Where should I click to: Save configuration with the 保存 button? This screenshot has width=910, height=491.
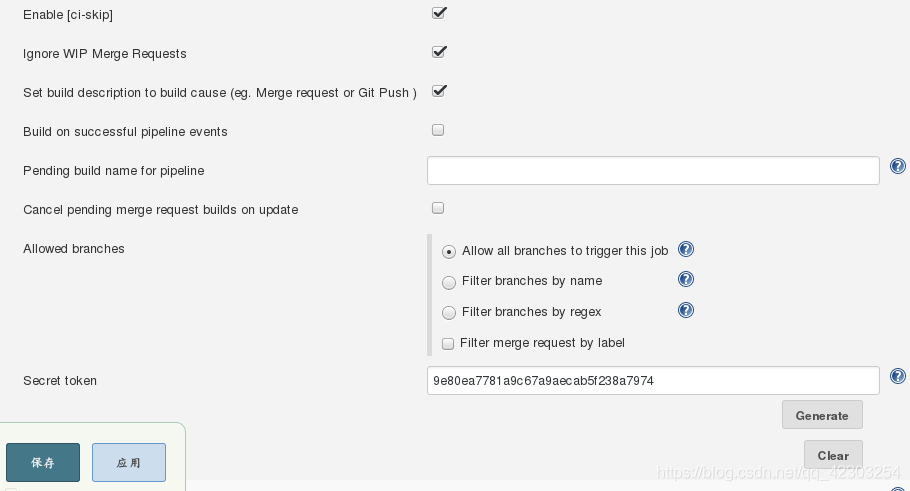(x=43, y=463)
